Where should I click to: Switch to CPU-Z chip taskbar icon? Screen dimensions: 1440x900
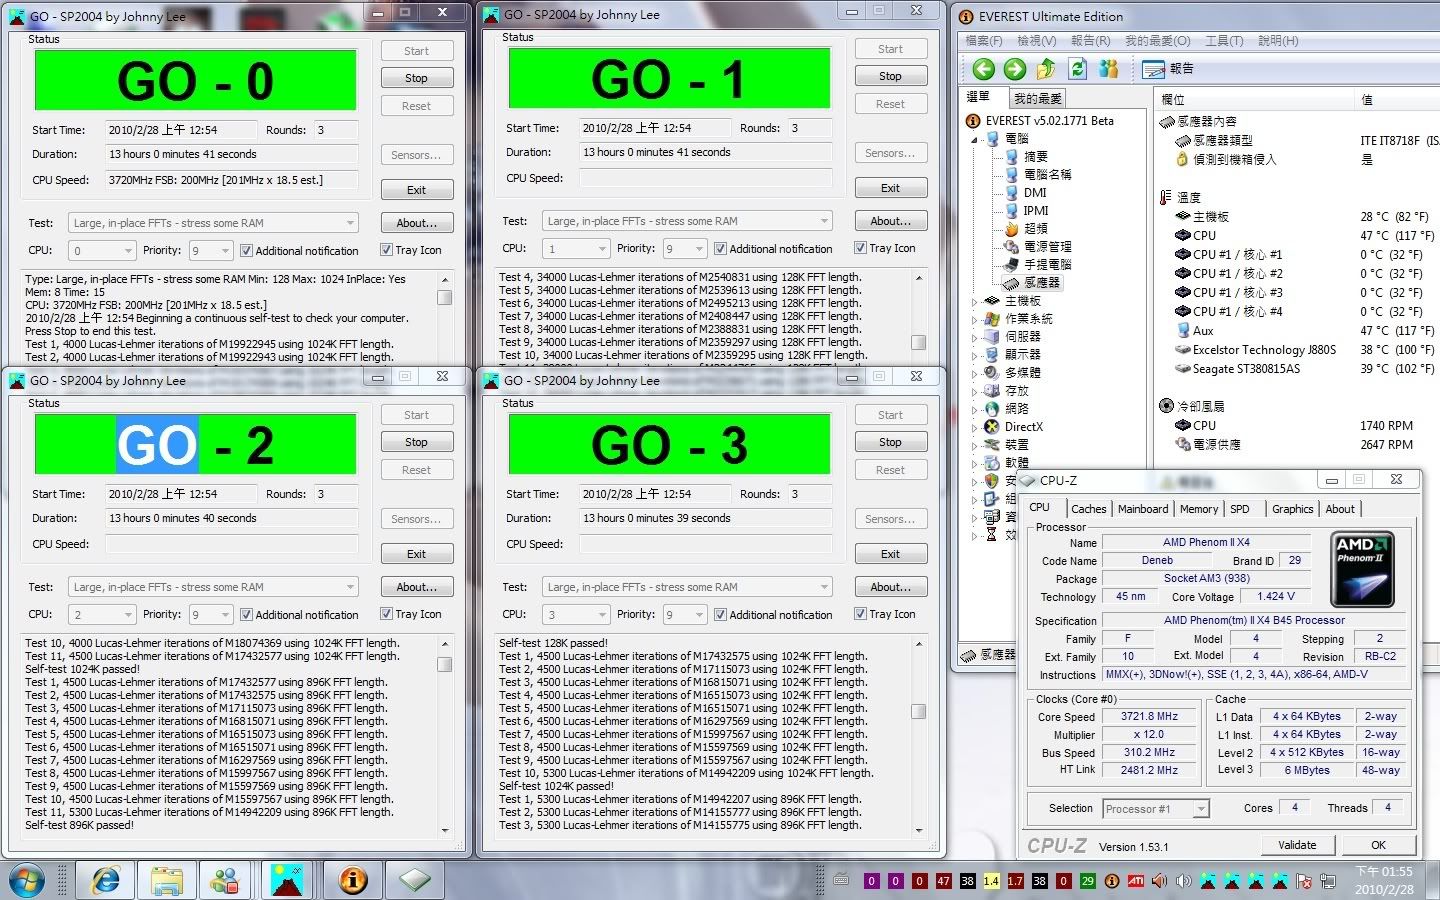(x=415, y=880)
